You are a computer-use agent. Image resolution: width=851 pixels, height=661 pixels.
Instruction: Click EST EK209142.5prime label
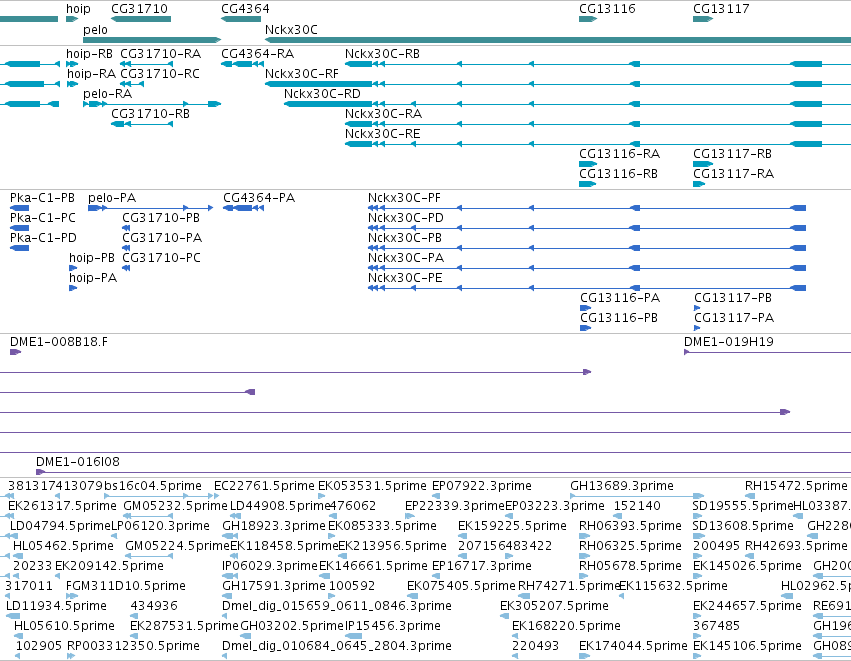click(x=109, y=567)
